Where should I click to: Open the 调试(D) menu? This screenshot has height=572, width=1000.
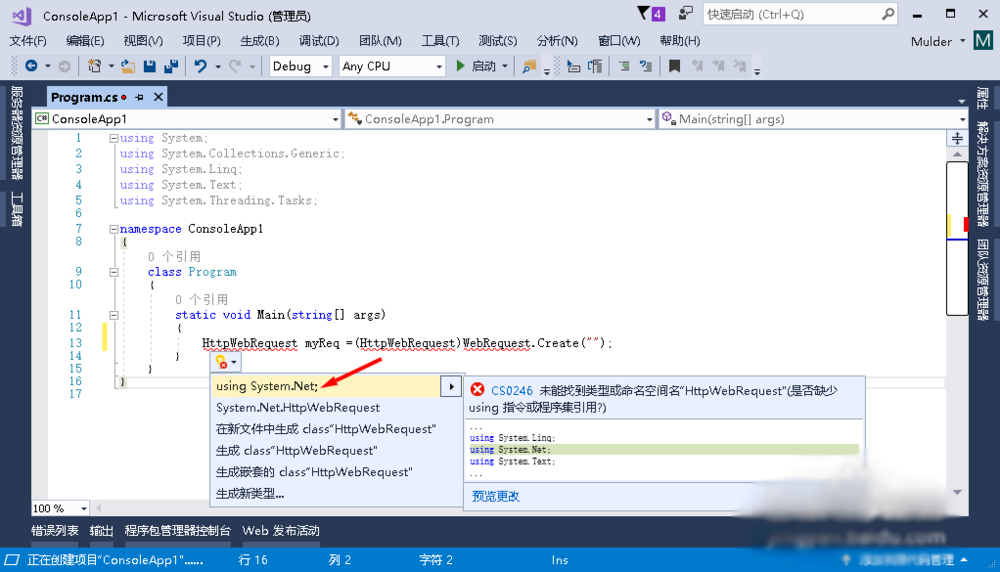[318, 40]
